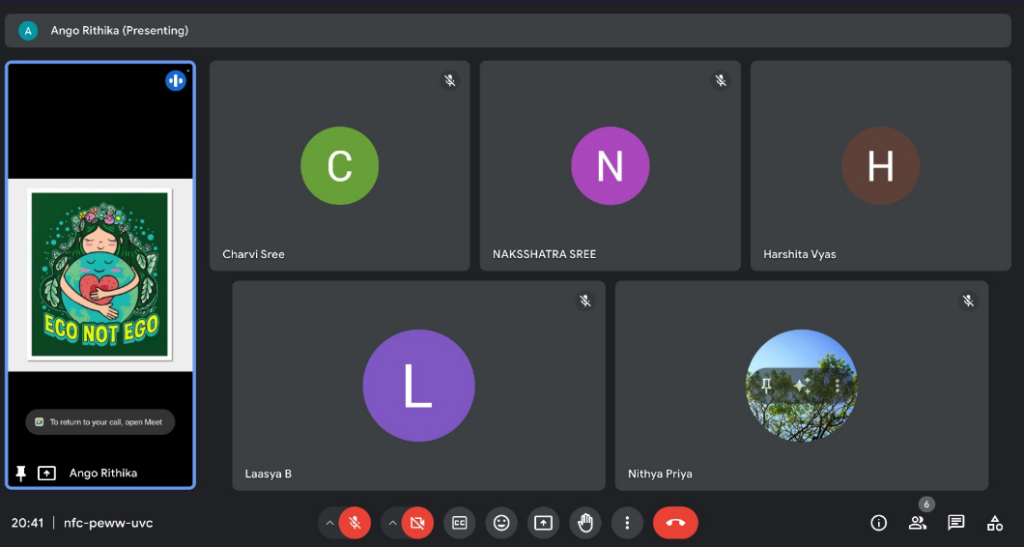Open tile options menu on Nithya Priya's avatar
The height and width of the screenshot is (547, 1024).
836,385
